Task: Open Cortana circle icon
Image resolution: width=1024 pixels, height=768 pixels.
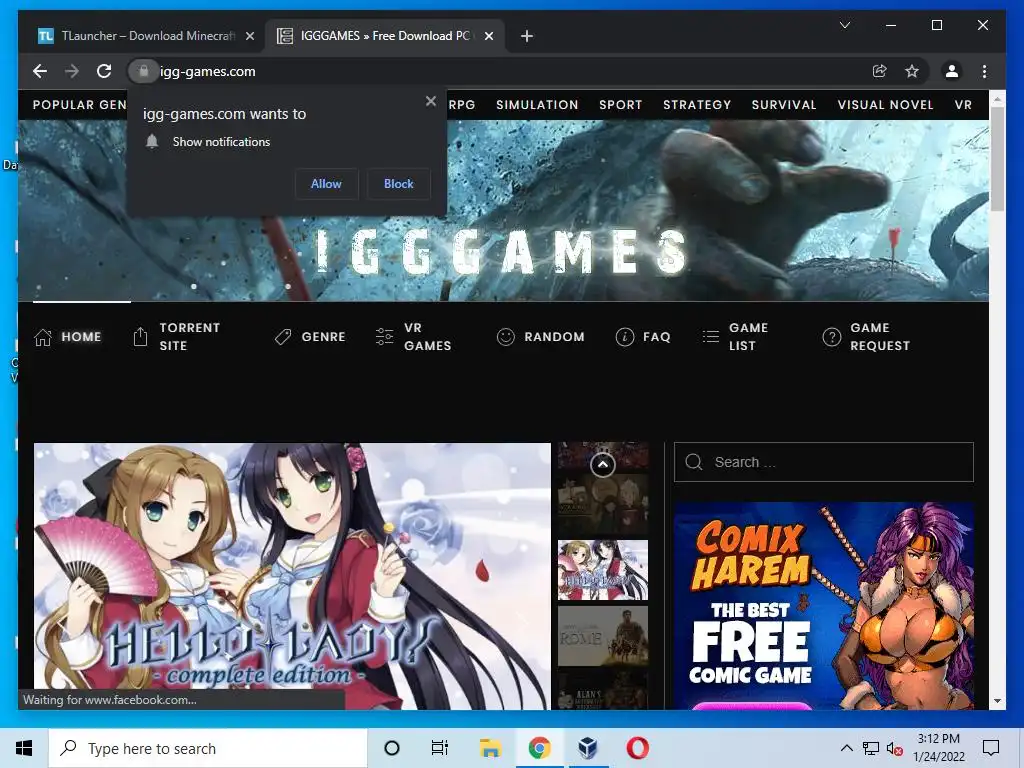Action: point(392,748)
